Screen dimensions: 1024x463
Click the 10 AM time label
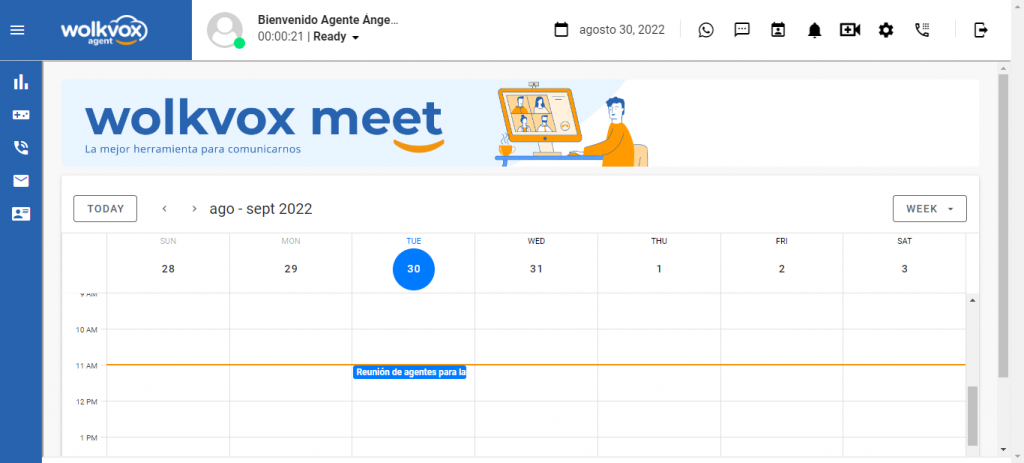point(86,330)
